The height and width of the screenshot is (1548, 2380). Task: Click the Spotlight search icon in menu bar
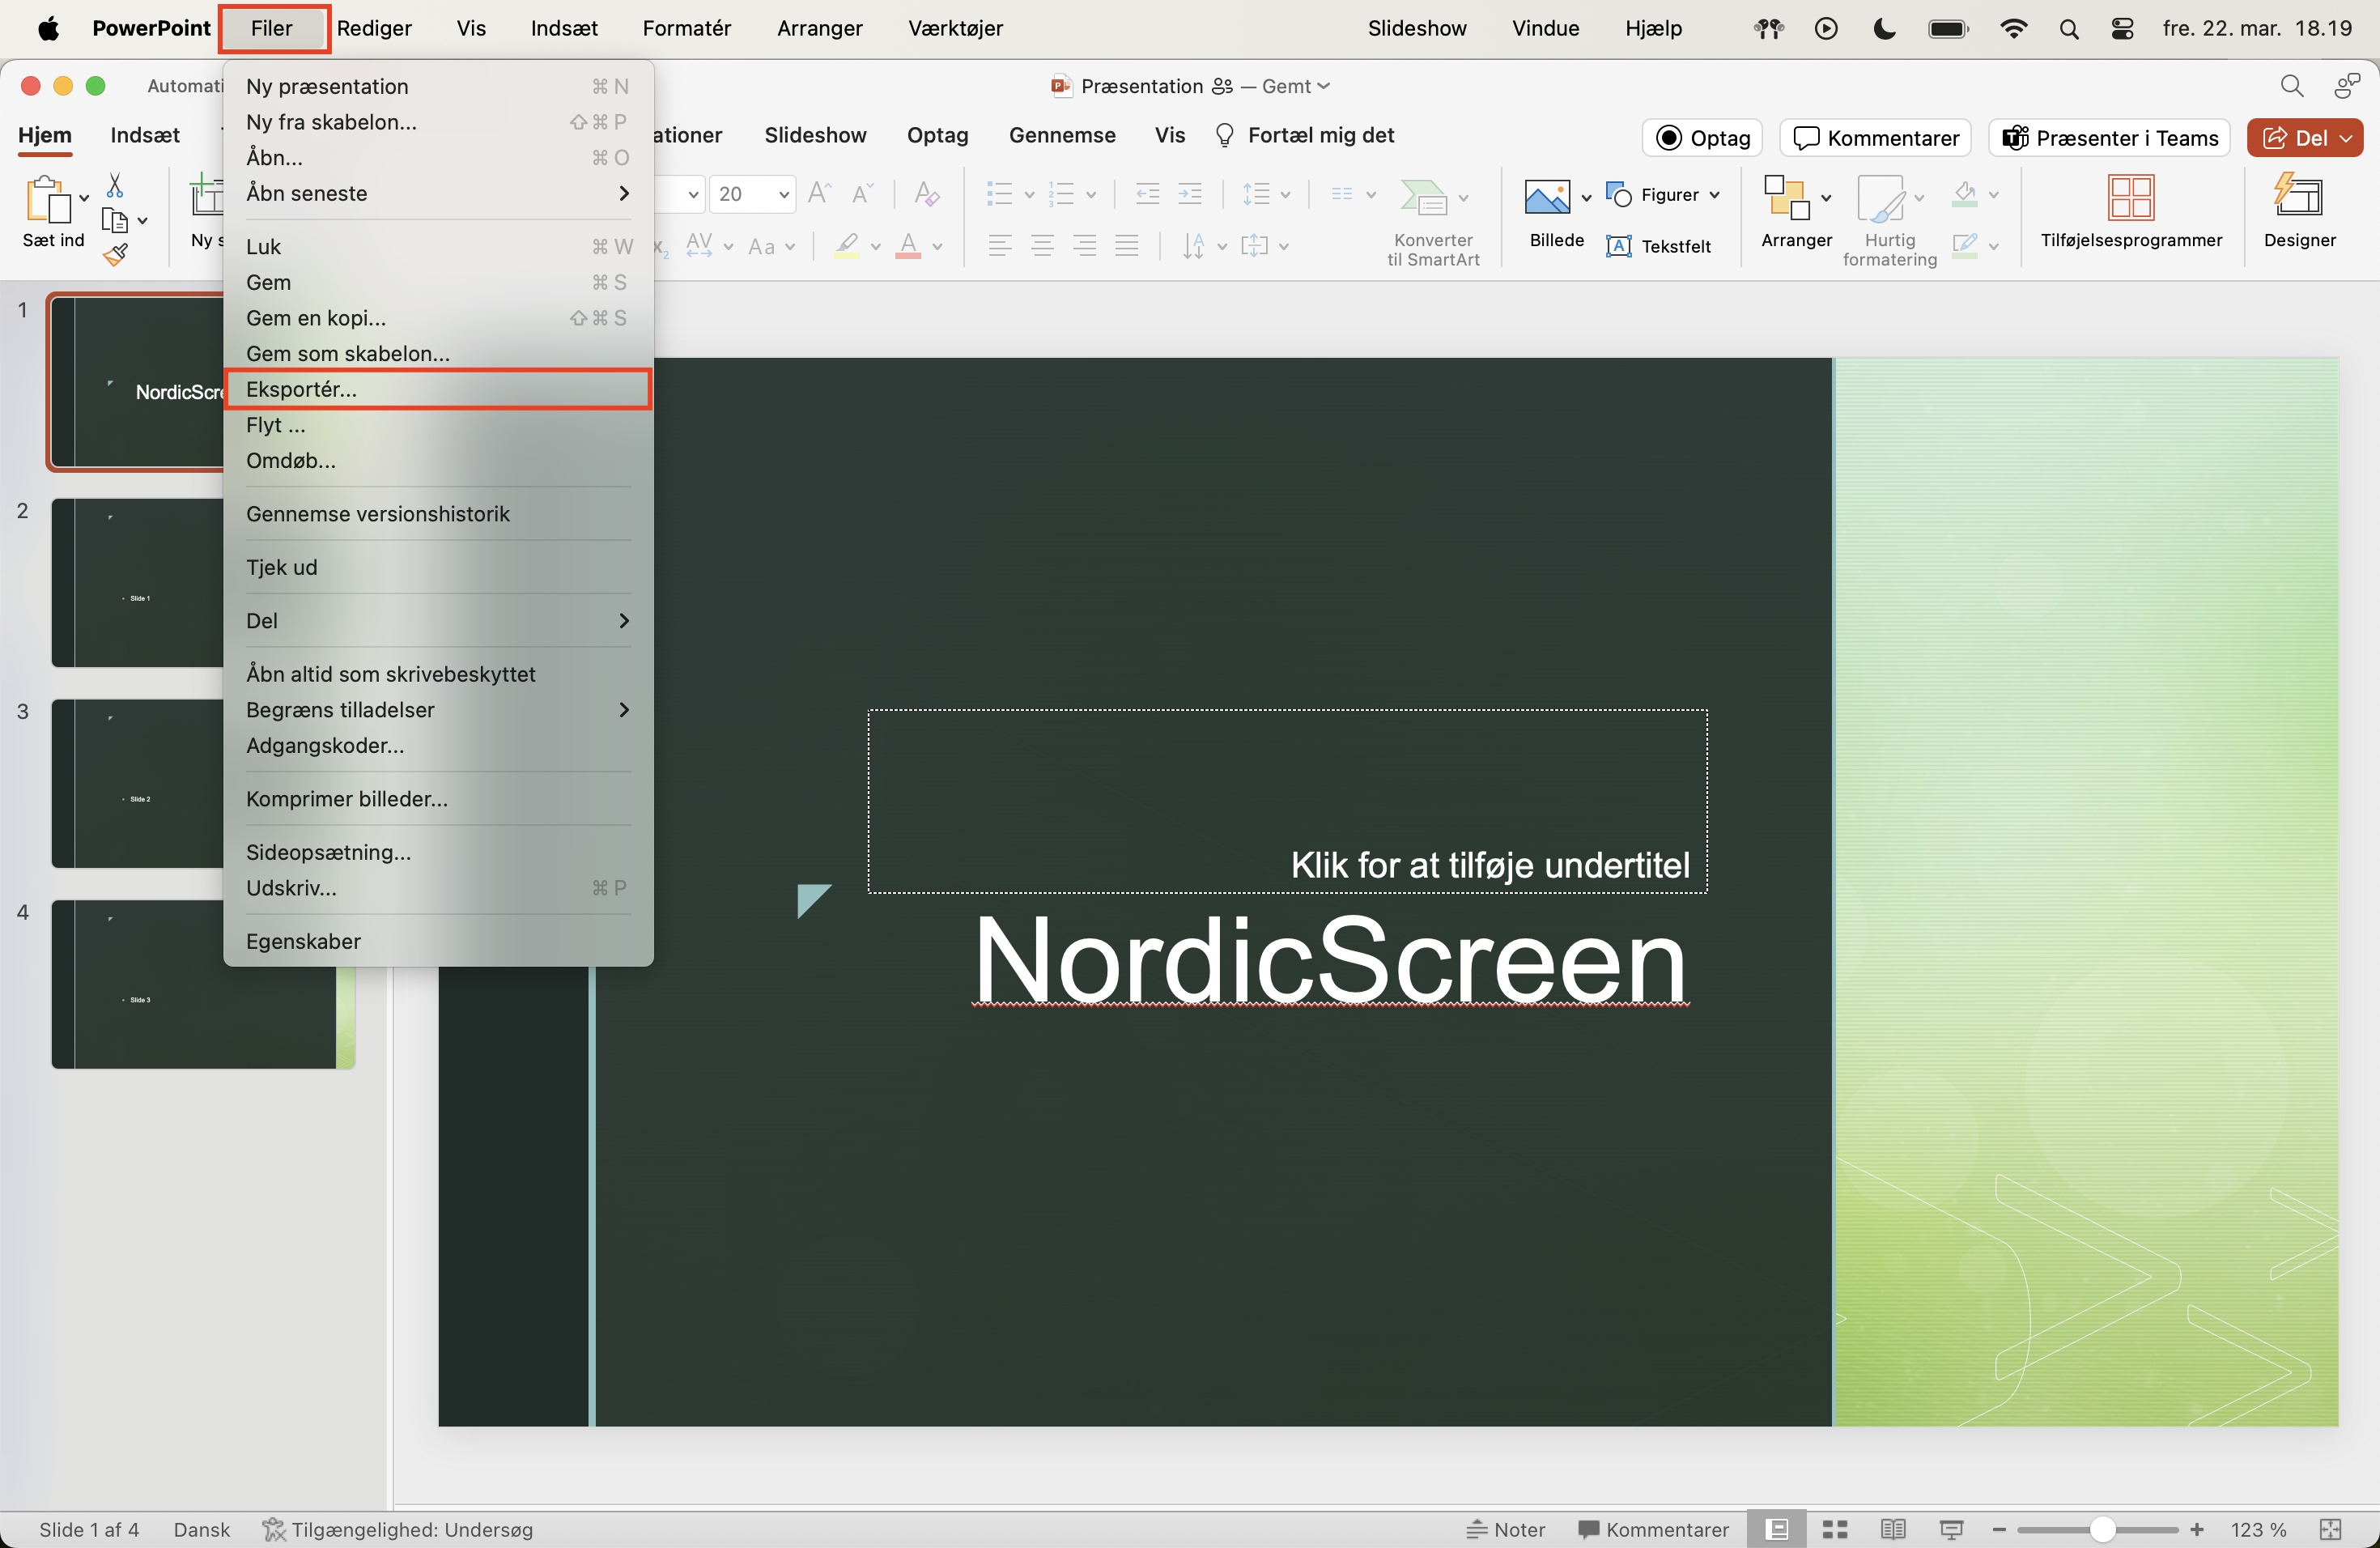2069,28
